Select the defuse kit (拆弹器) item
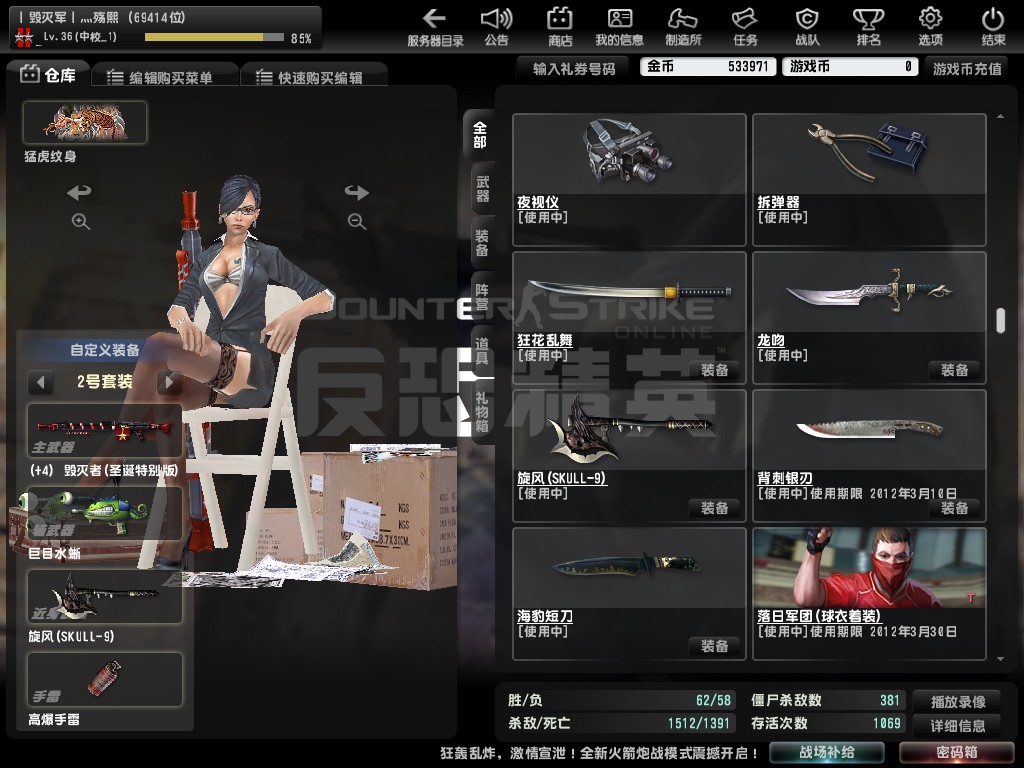Image resolution: width=1024 pixels, height=768 pixels. coord(869,180)
